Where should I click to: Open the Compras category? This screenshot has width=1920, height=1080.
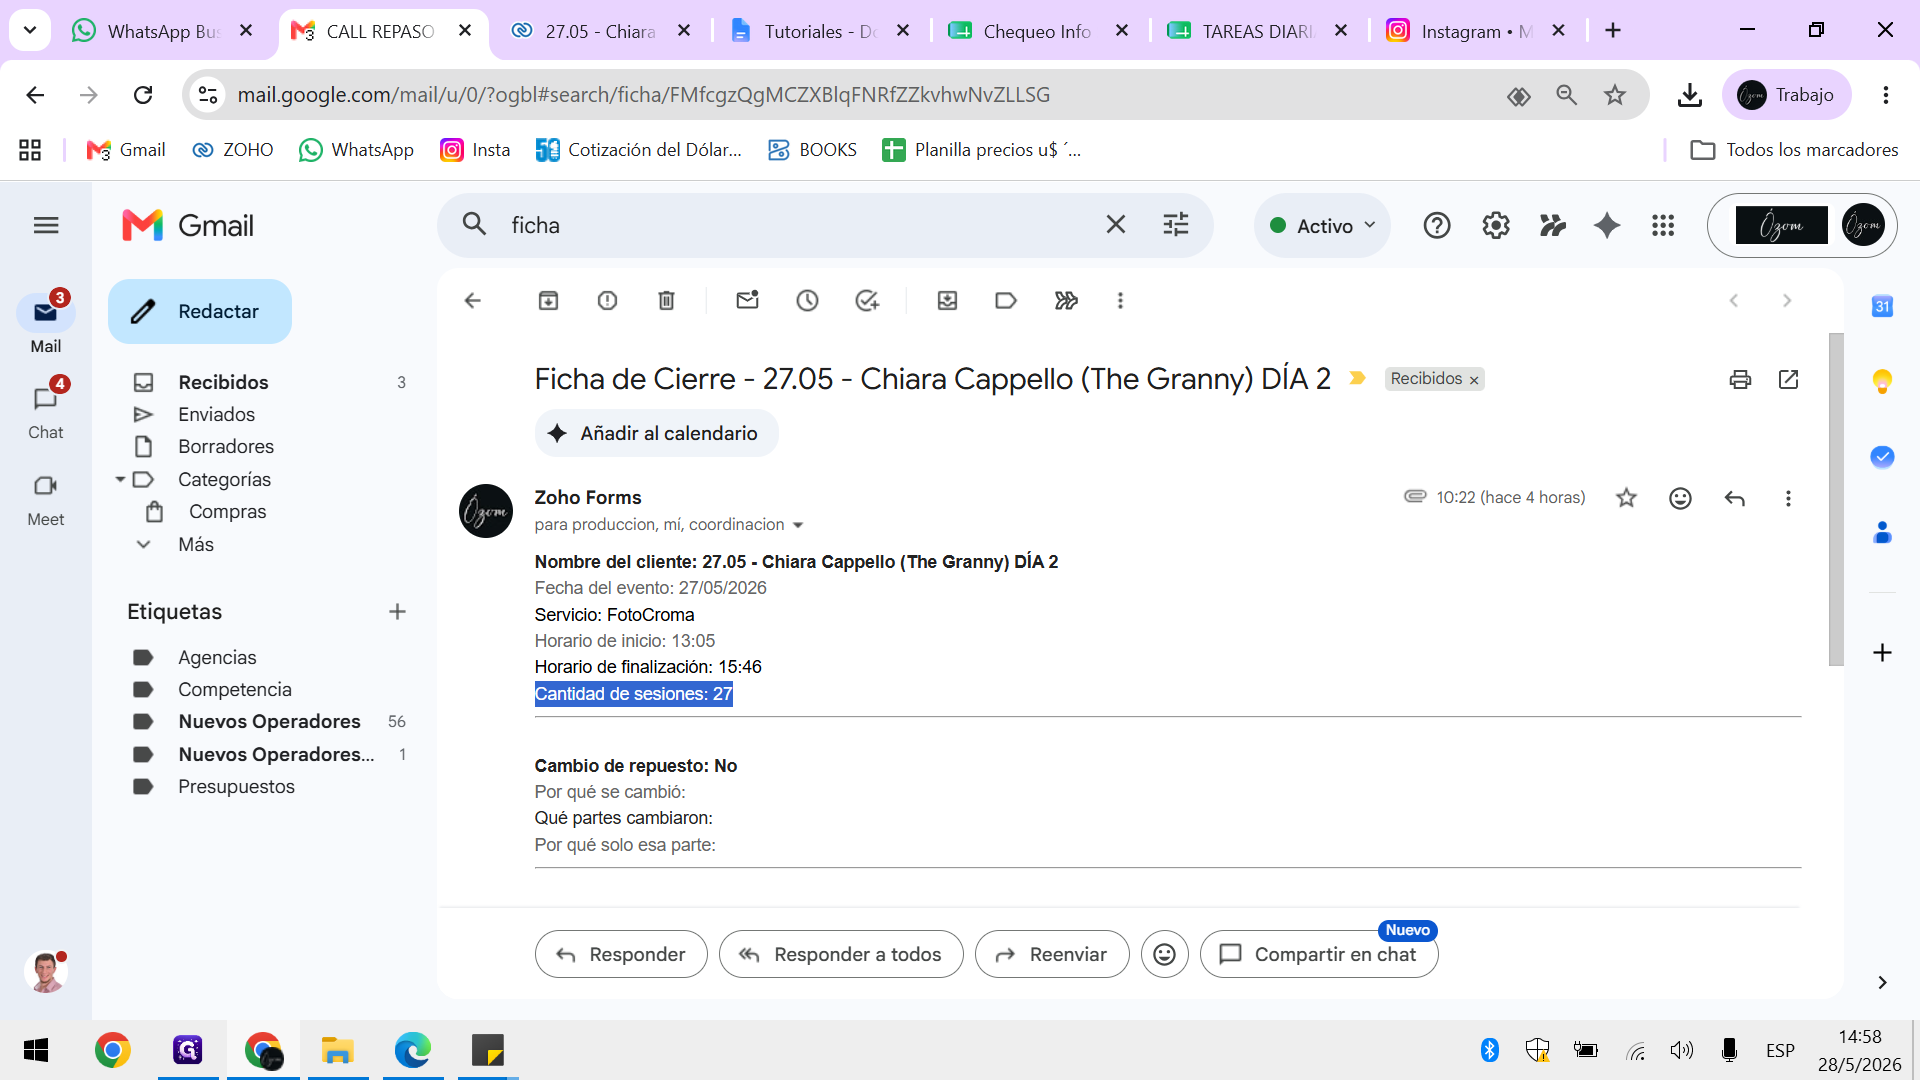pyautogui.click(x=227, y=512)
